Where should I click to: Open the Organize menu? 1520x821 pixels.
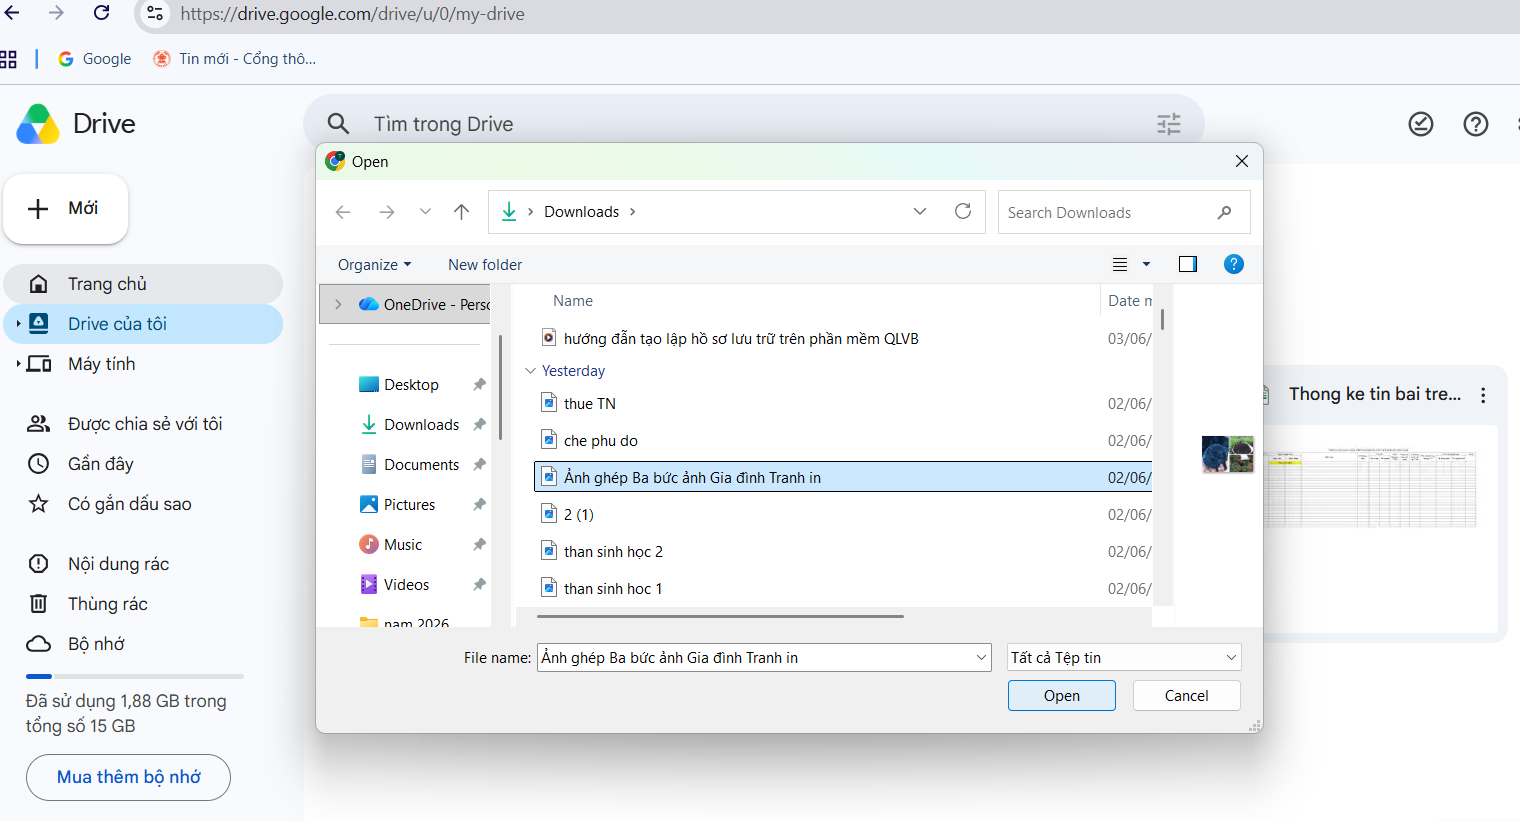(374, 265)
